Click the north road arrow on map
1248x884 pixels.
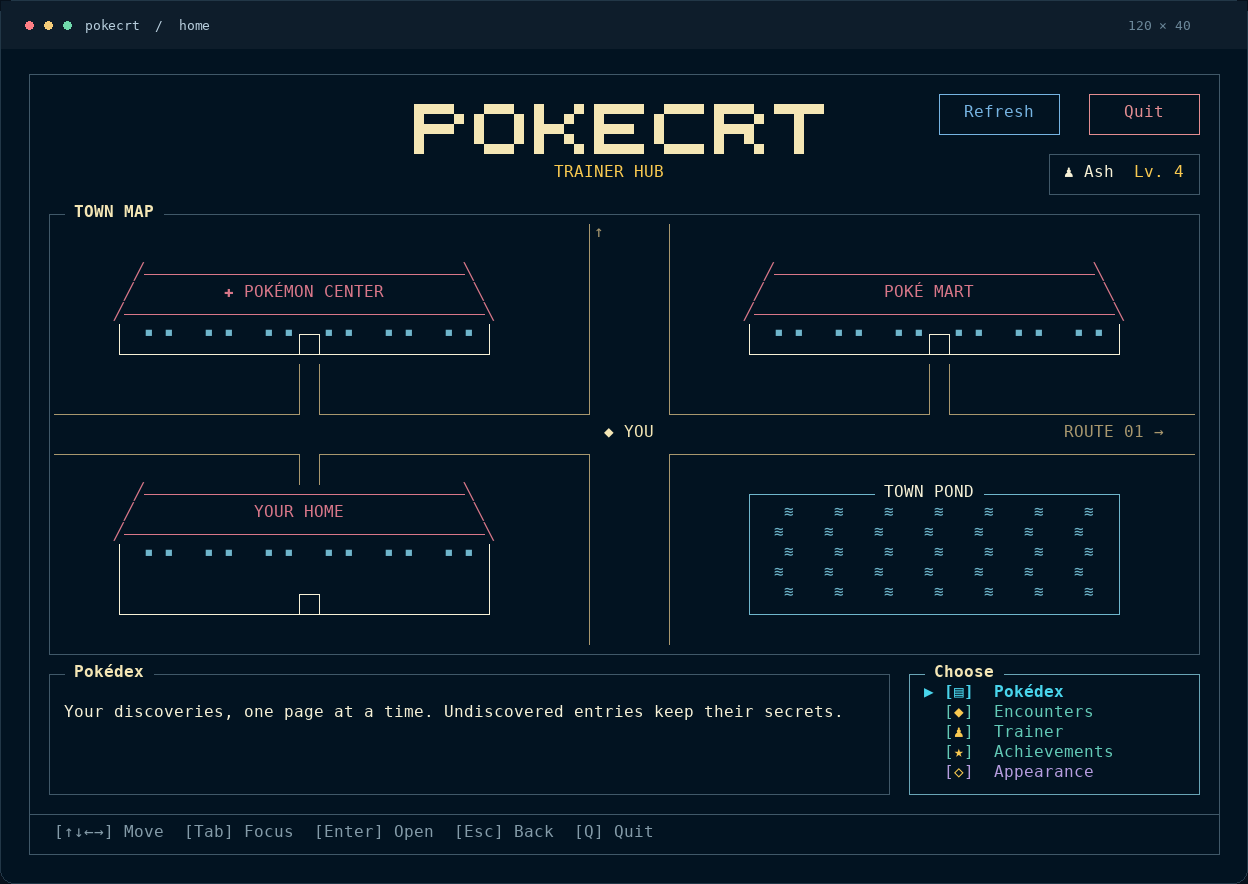[599, 232]
